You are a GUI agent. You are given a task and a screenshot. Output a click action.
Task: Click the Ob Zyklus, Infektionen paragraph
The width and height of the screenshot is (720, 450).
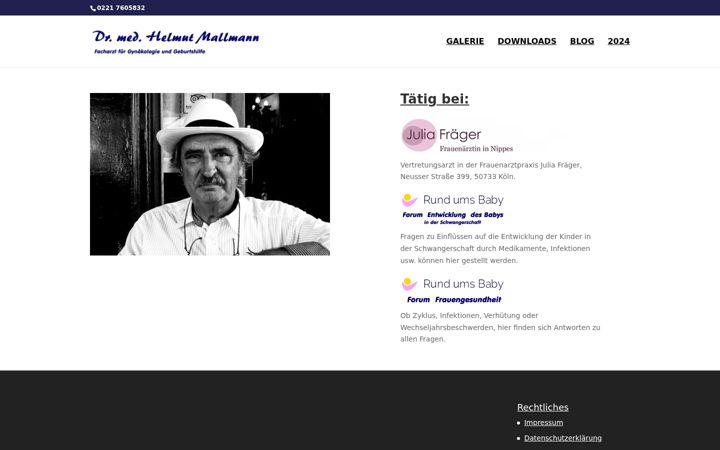(500, 327)
